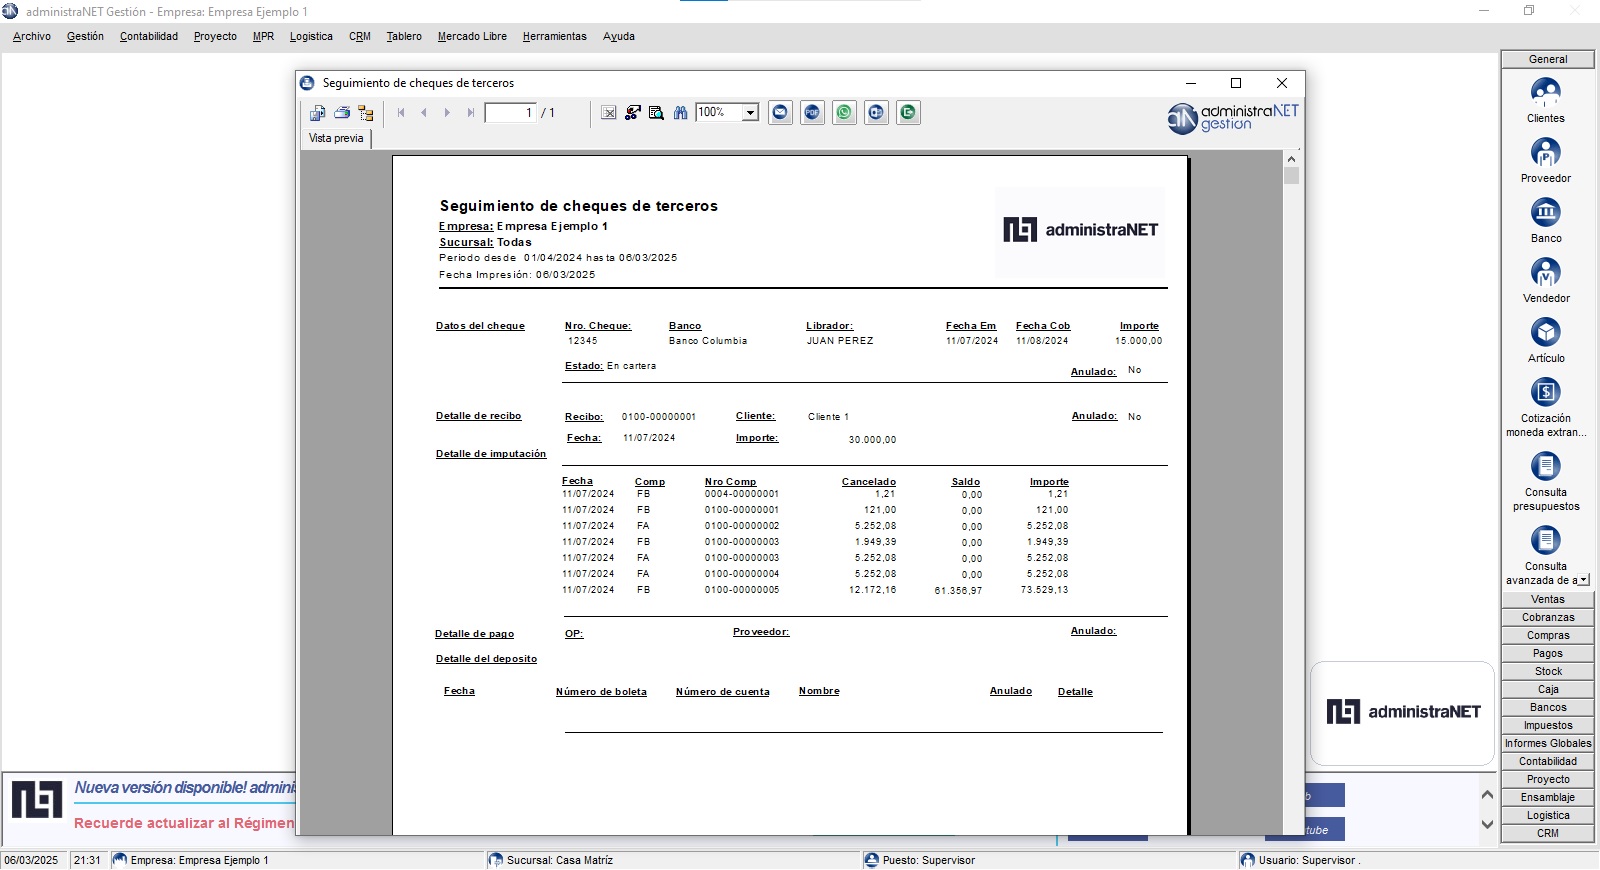Click the Informes Globales sidebar button

coord(1548,744)
